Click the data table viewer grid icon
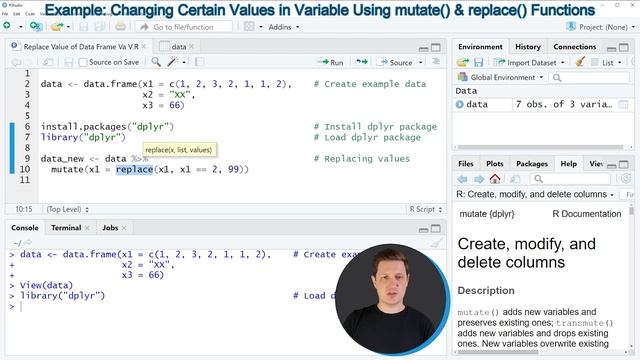The image size is (640, 360). [x=623, y=104]
